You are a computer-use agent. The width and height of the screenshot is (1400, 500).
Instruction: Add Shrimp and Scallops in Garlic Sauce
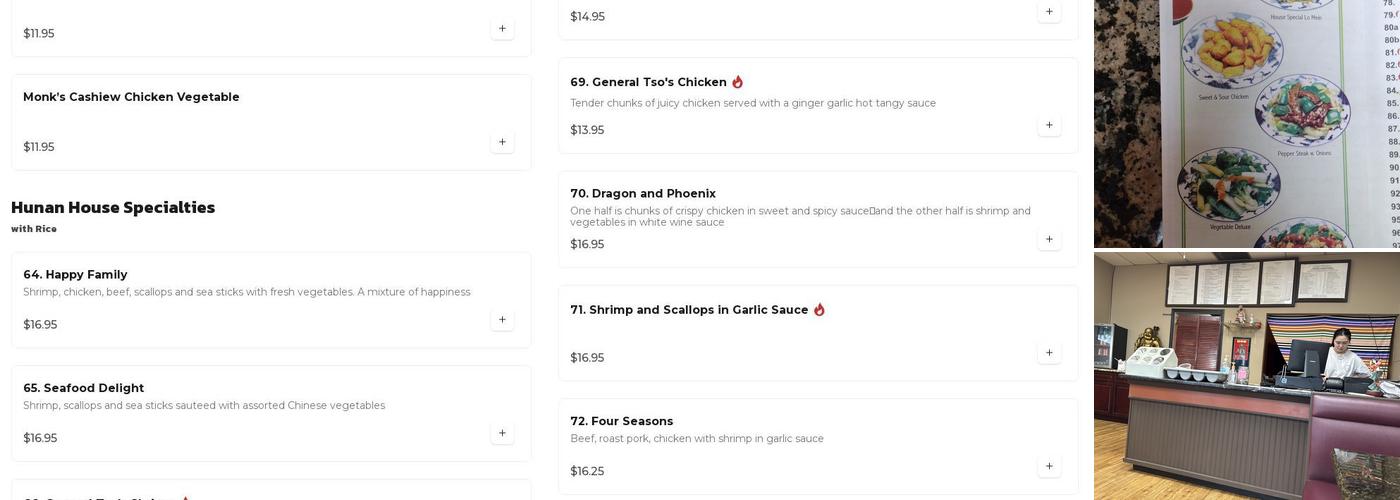pos(1049,353)
